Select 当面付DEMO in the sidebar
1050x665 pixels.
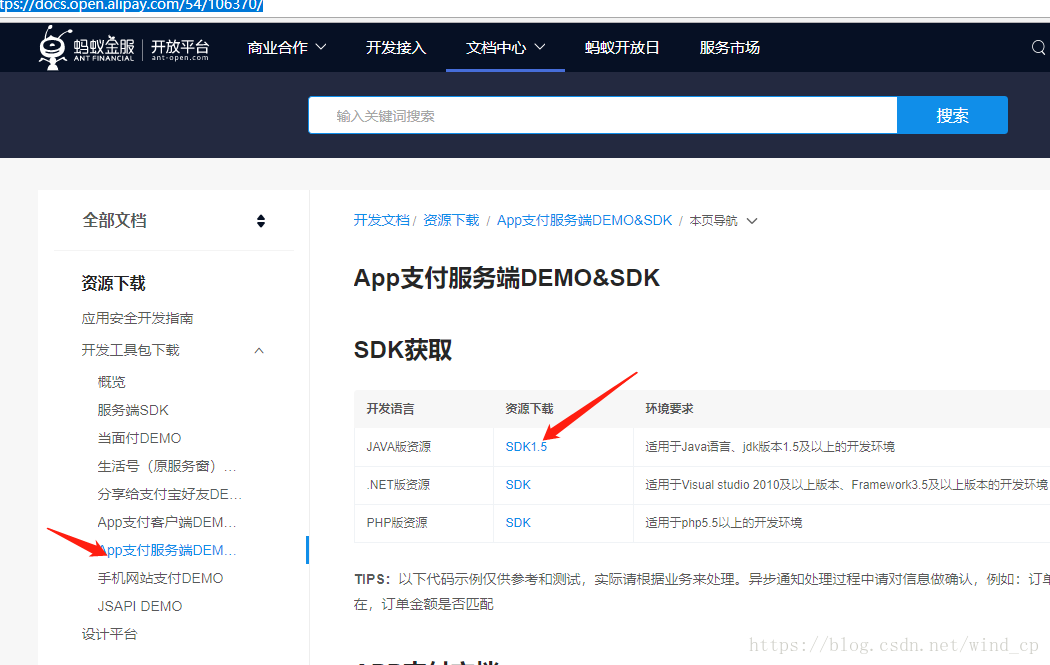point(139,438)
